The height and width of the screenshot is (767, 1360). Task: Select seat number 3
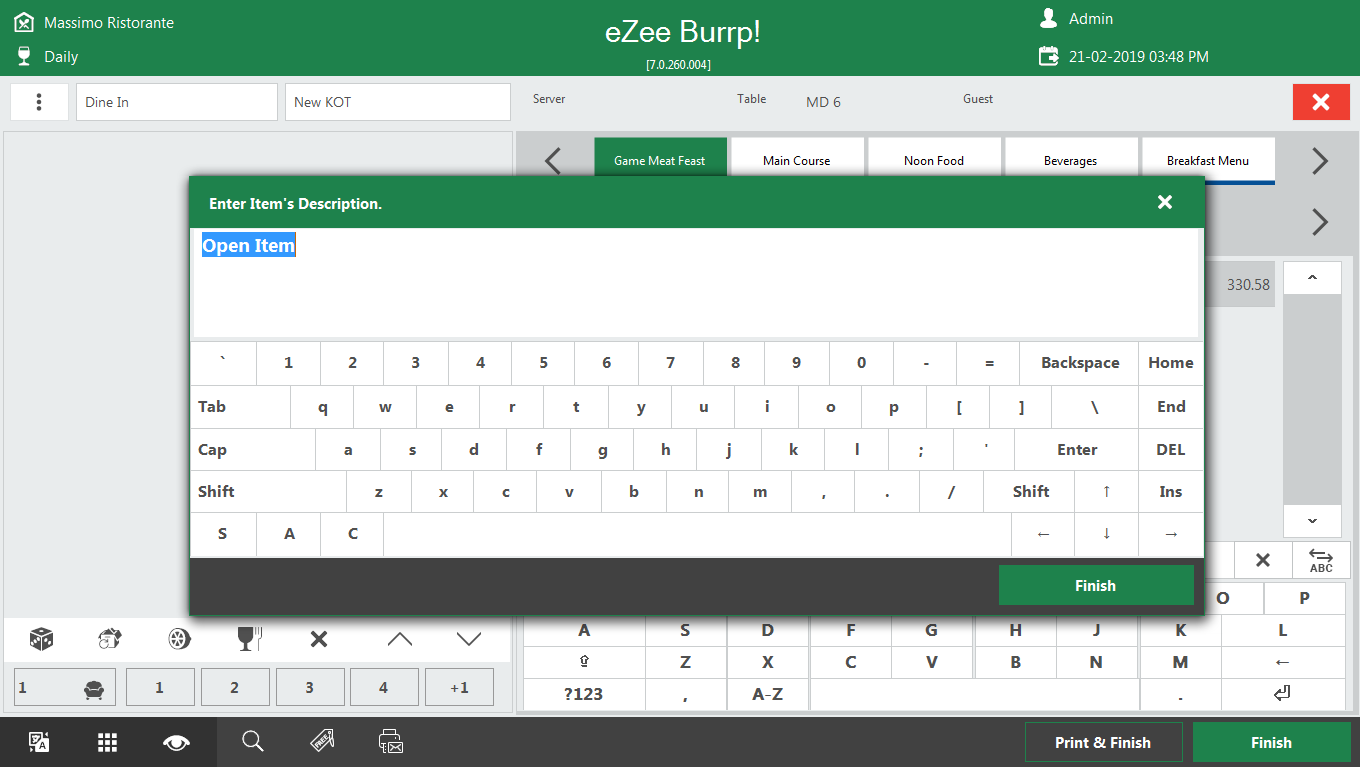310,688
